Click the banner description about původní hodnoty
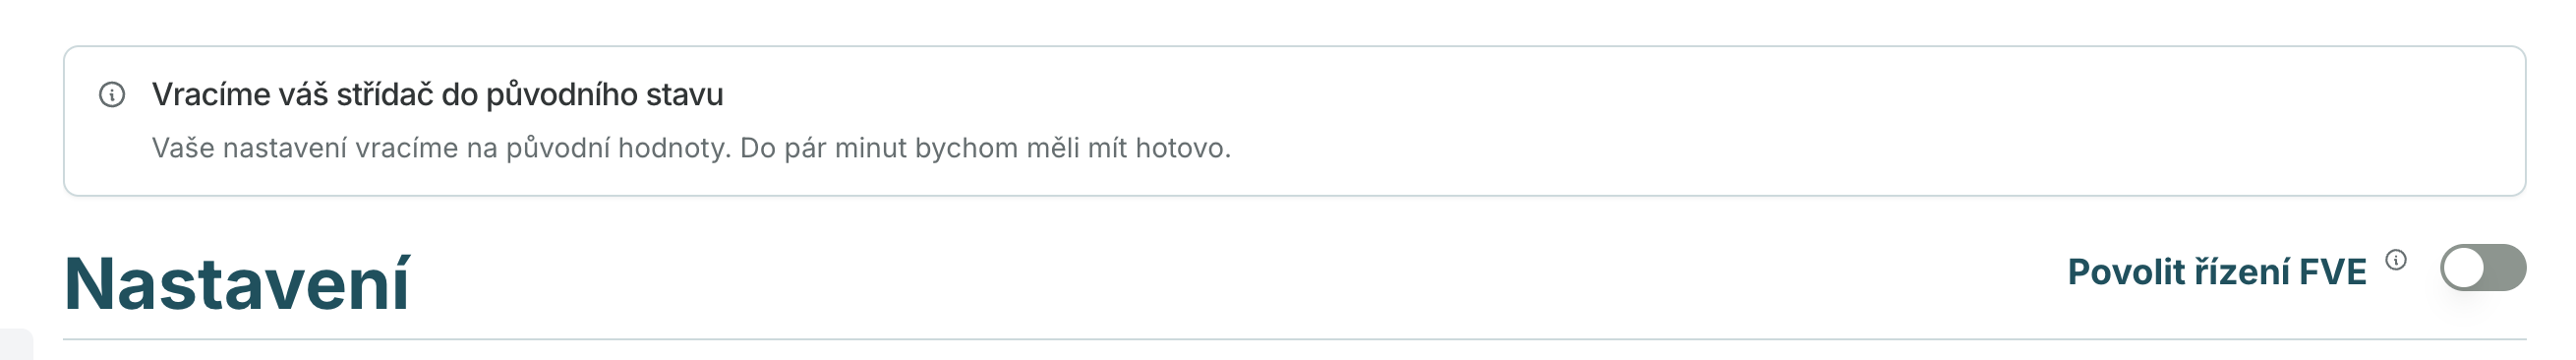2576x360 pixels. click(x=691, y=148)
